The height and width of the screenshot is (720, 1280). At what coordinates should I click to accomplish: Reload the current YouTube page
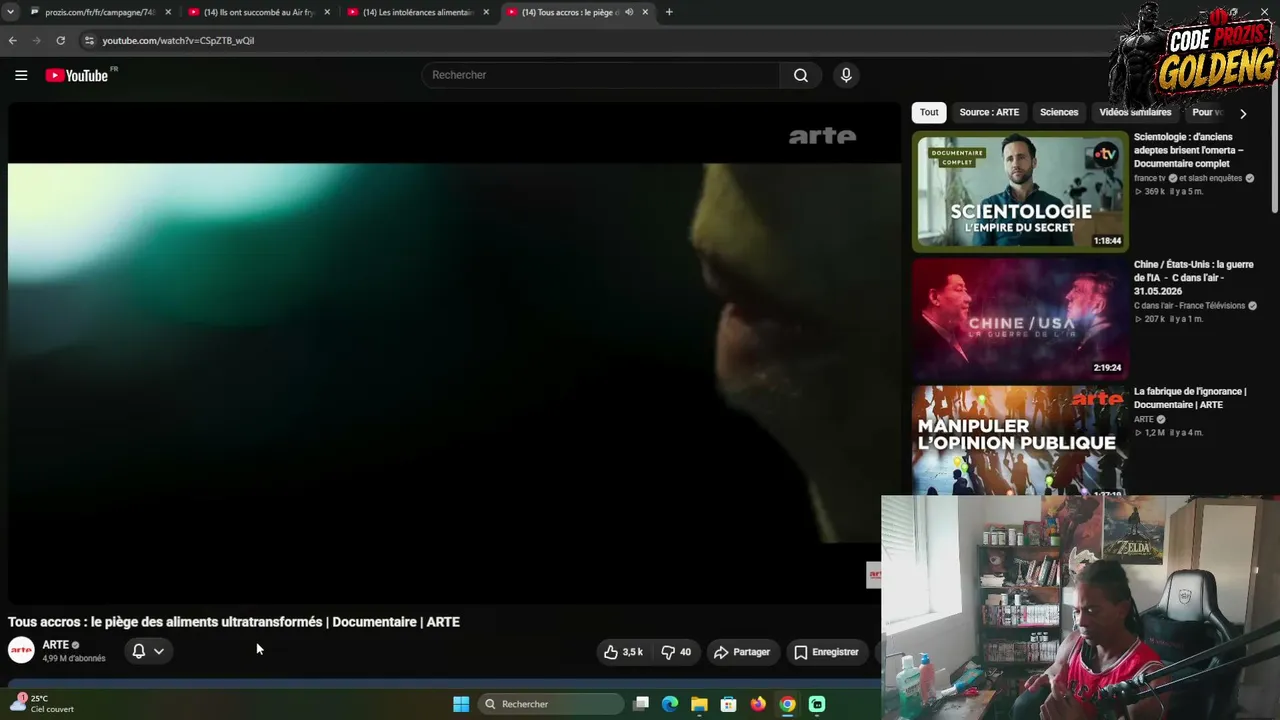tap(61, 41)
